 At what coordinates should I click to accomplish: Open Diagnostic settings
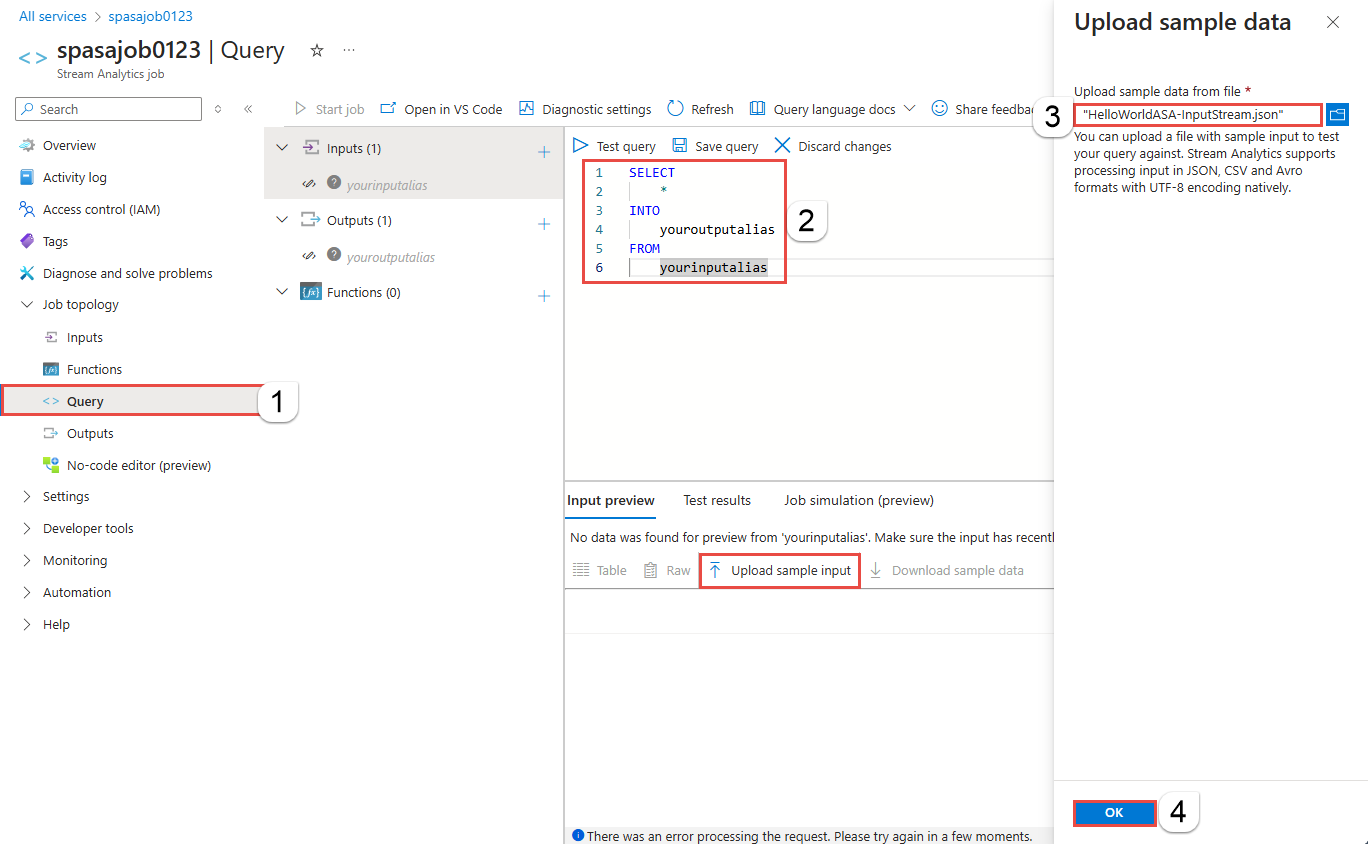click(x=586, y=109)
